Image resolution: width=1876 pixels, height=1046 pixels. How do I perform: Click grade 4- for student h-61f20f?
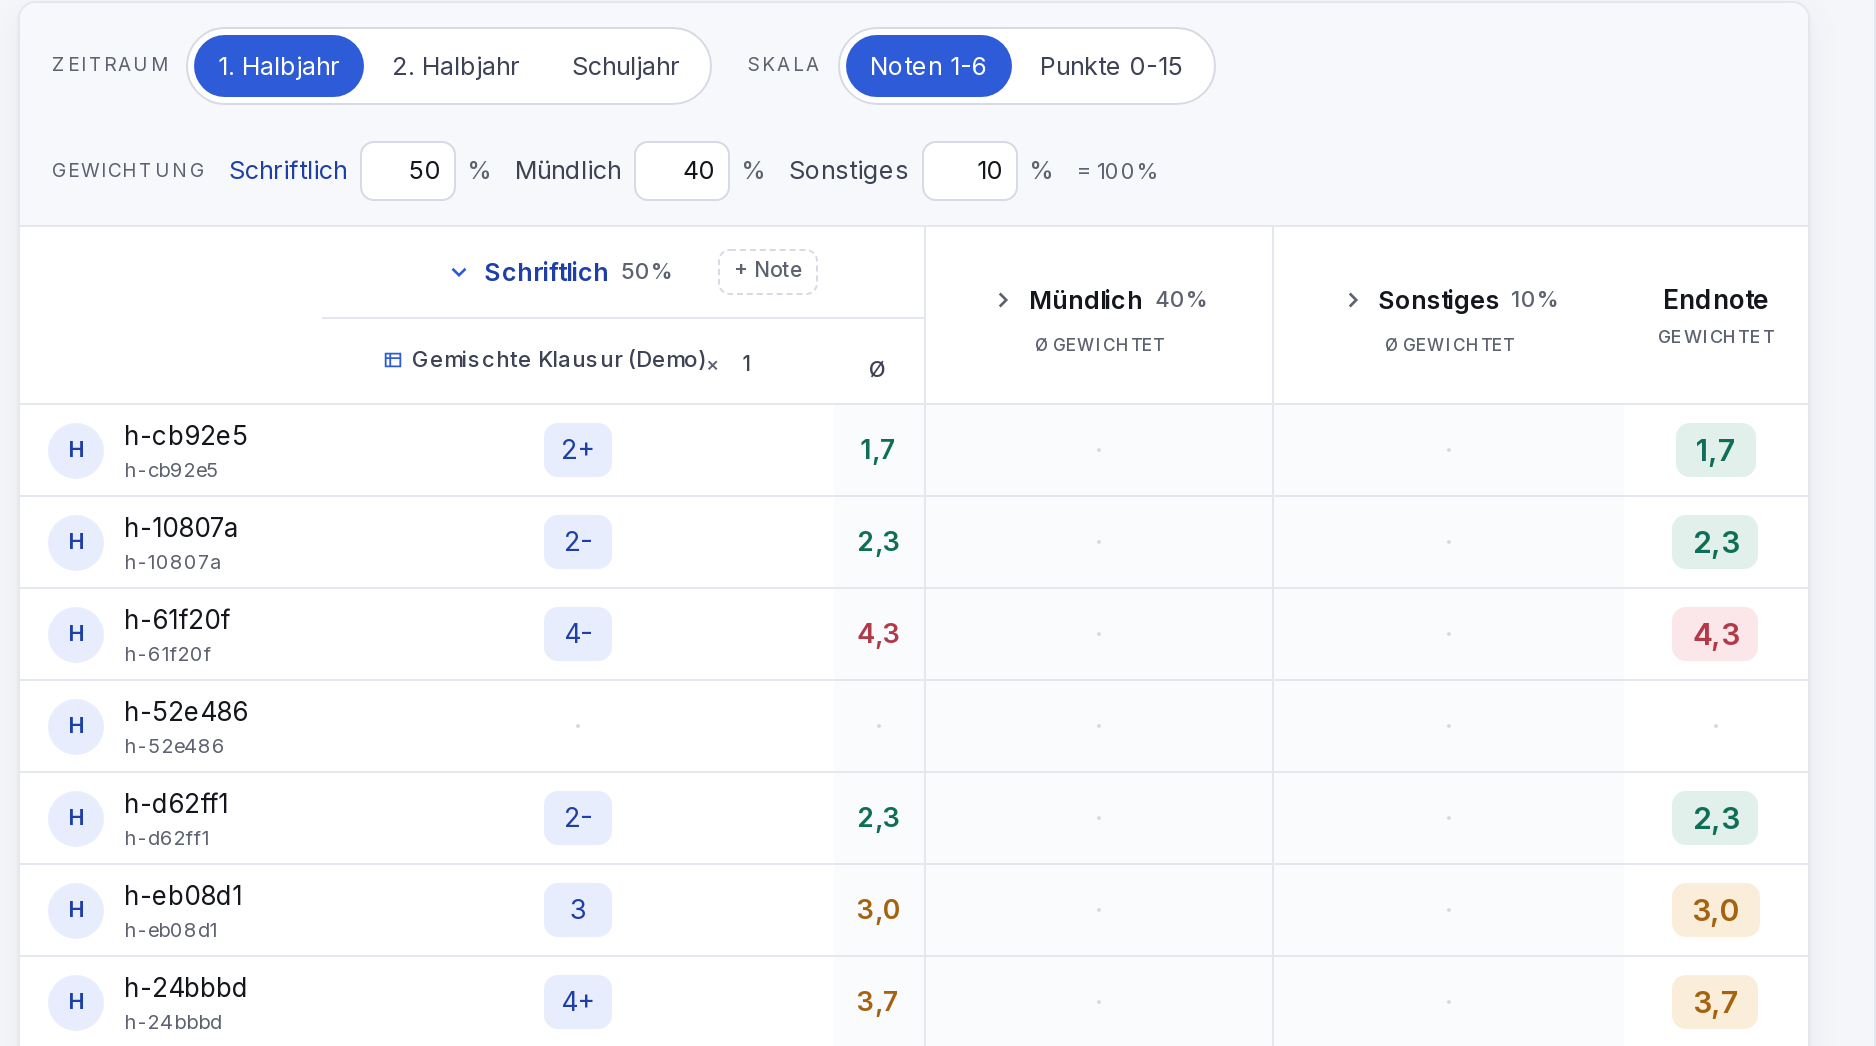coord(578,634)
